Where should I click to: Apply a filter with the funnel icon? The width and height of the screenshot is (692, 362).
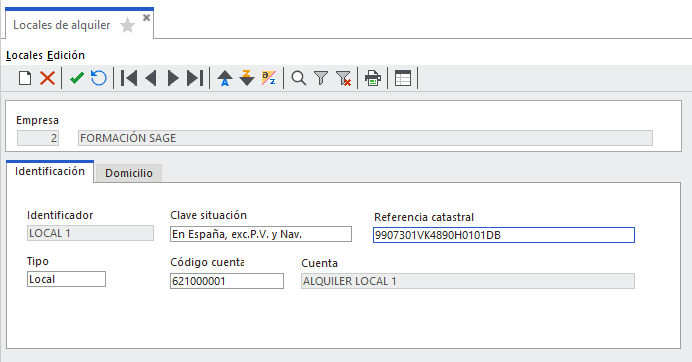[x=321, y=78]
